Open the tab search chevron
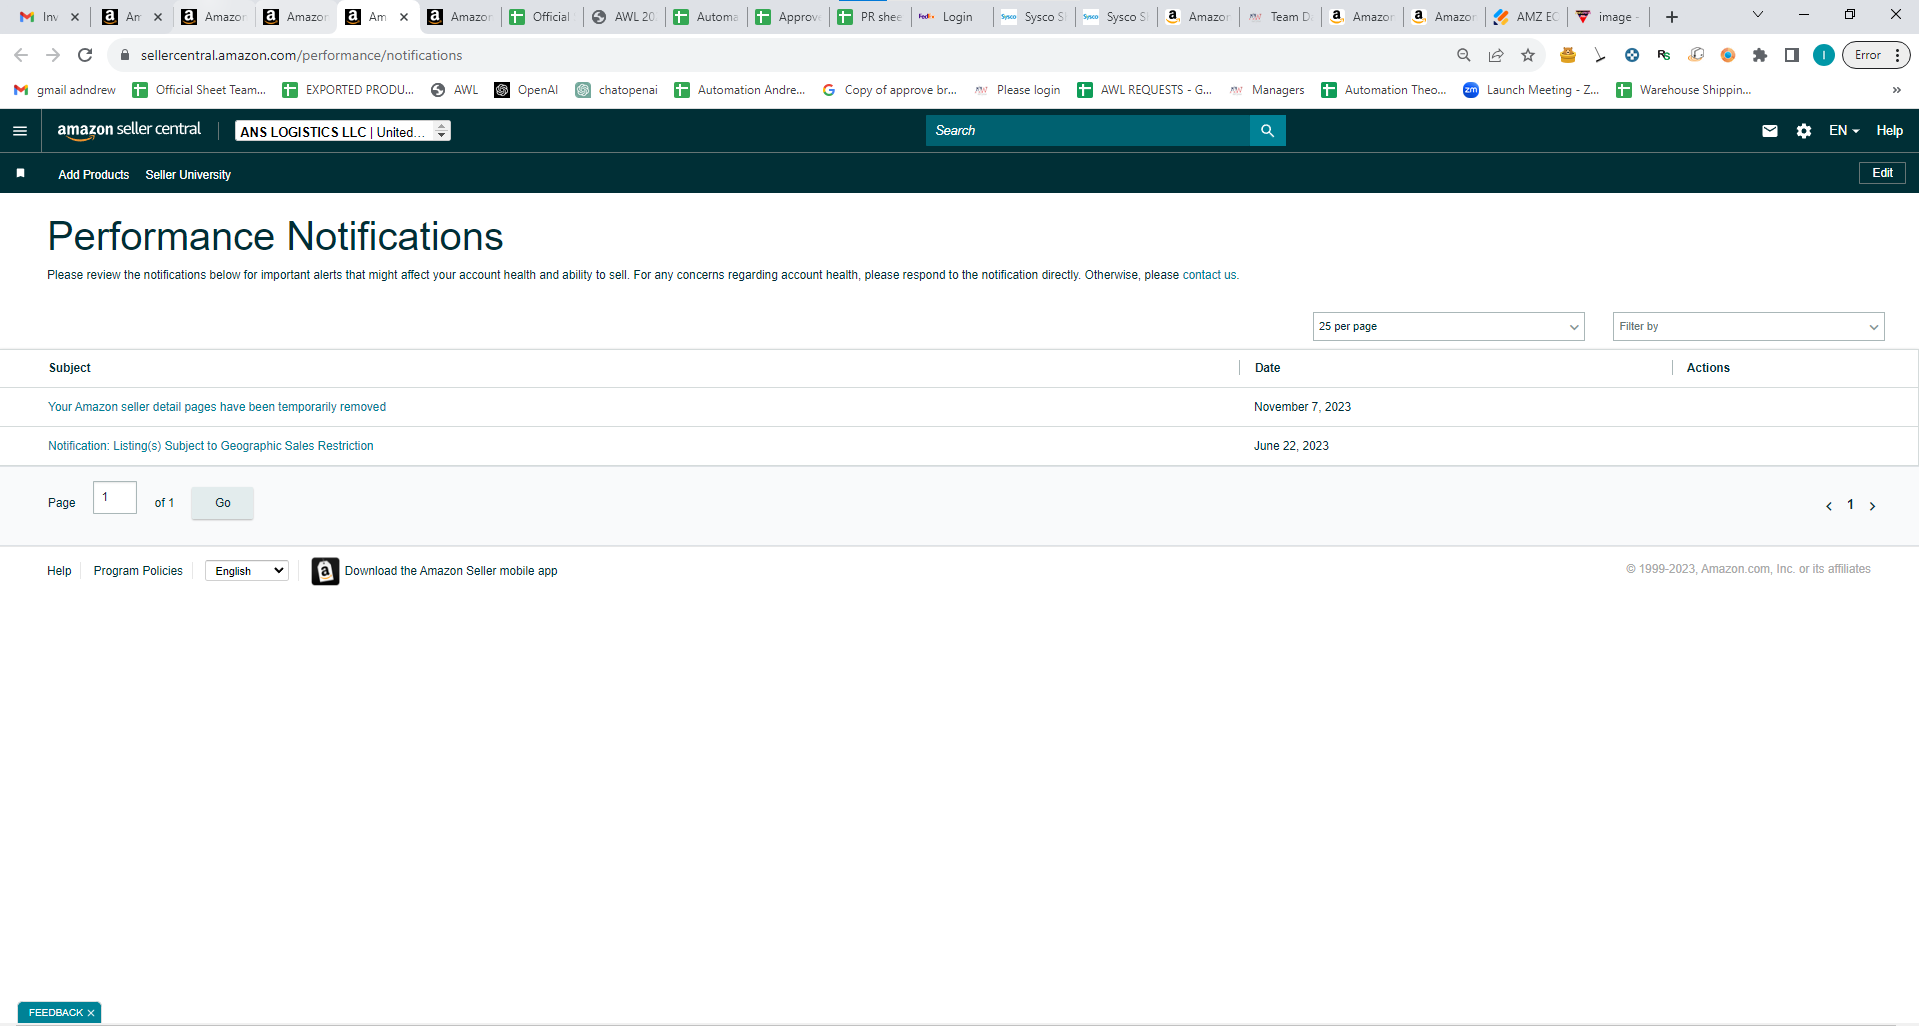The height and width of the screenshot is (1026, 1919). pyautogui.click(x=1758, y=15)
